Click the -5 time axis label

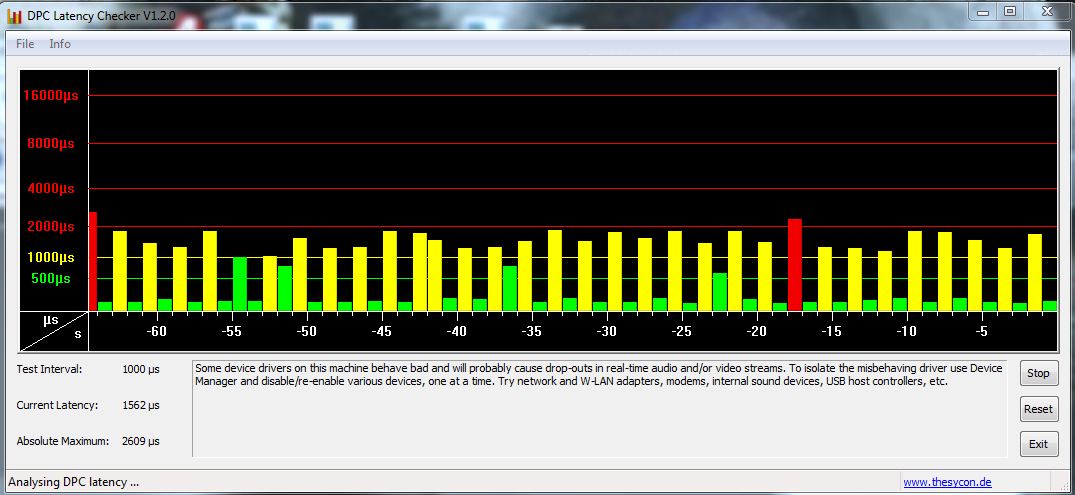coord(981,332)
